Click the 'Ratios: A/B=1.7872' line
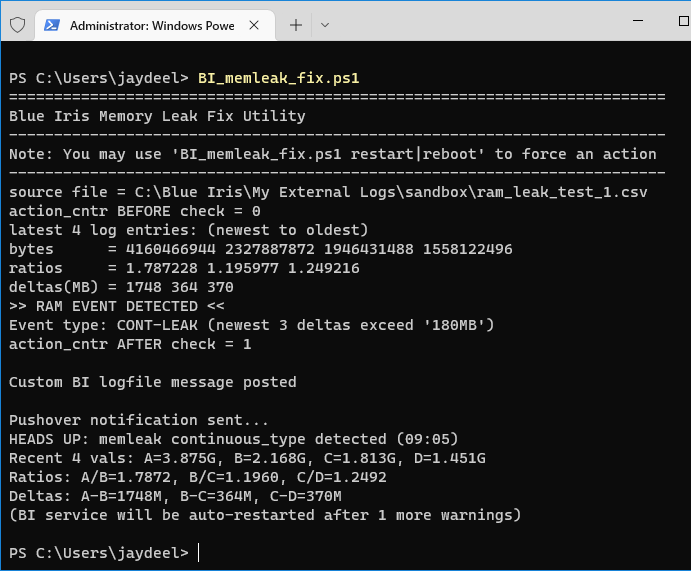Screen dimensions: 691x571 (198, 477)
